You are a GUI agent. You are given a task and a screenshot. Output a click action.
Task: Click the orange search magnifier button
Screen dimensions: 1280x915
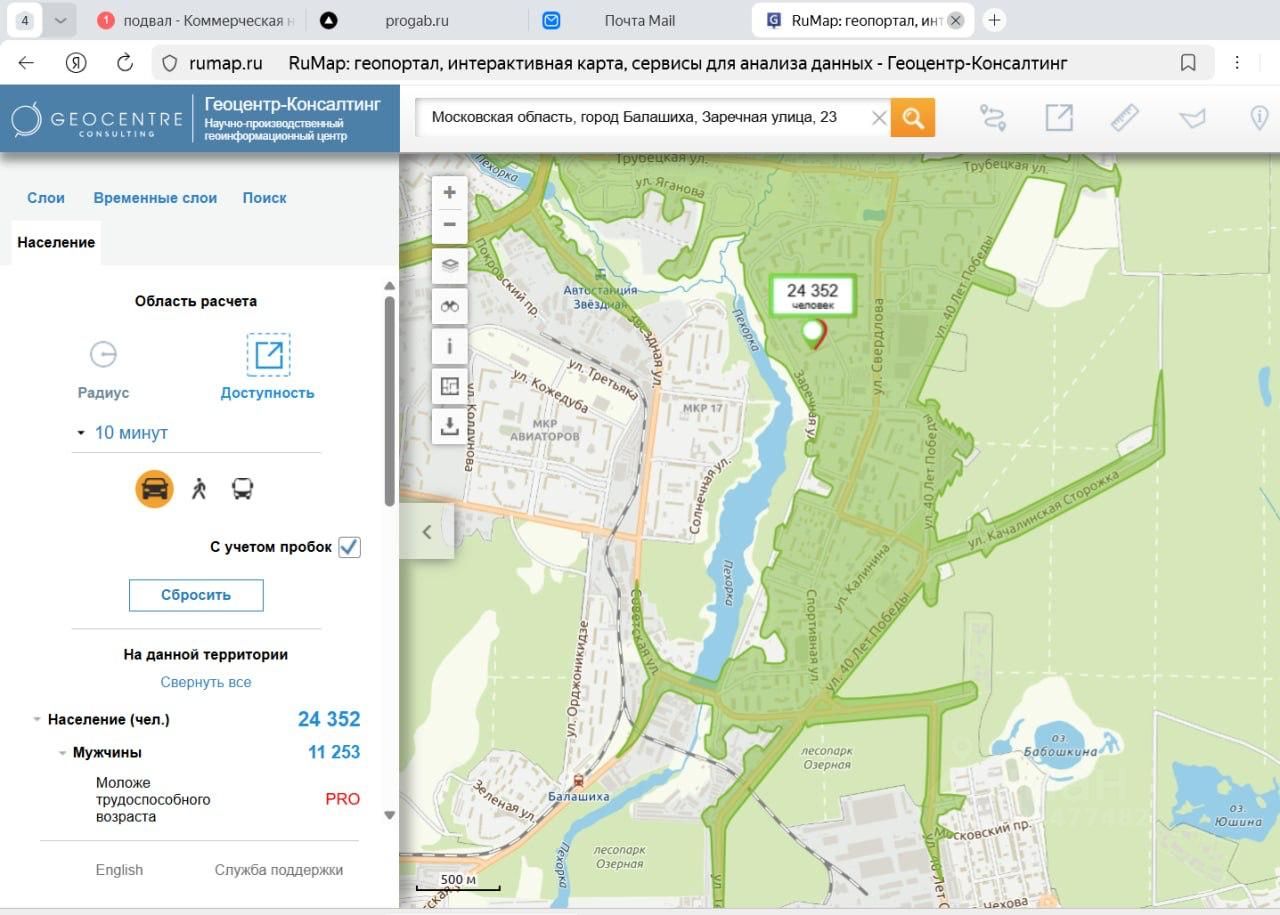(912, 118)
